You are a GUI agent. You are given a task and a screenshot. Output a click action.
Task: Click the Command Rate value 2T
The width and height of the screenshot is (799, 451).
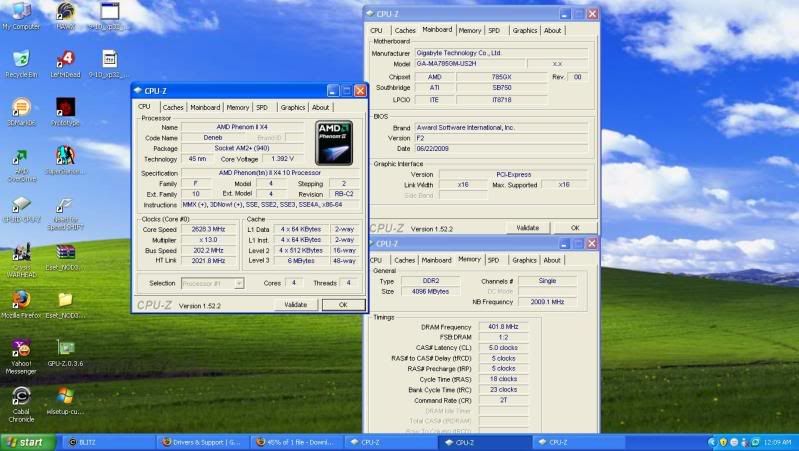(x=503, y=401)
